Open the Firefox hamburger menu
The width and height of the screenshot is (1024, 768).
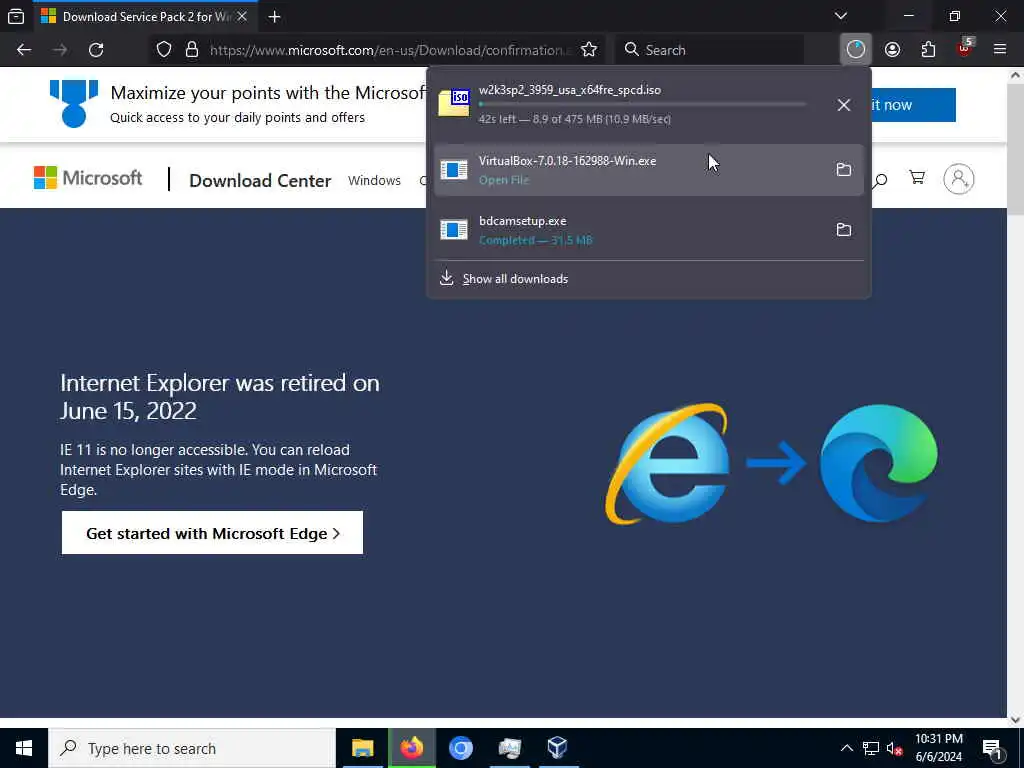(x=1000, y=49)
